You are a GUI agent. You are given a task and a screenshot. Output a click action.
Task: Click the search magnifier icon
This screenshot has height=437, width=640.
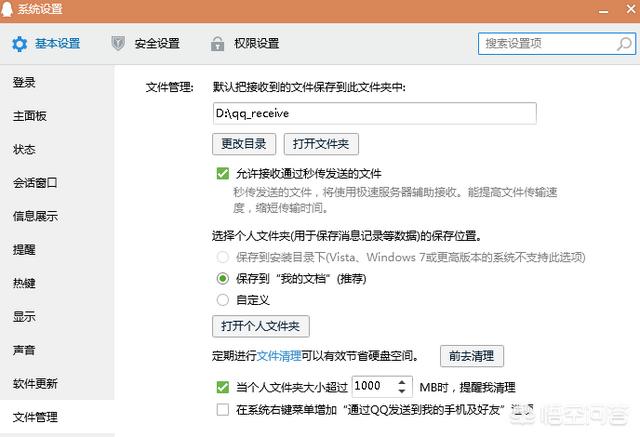[624, 44]
